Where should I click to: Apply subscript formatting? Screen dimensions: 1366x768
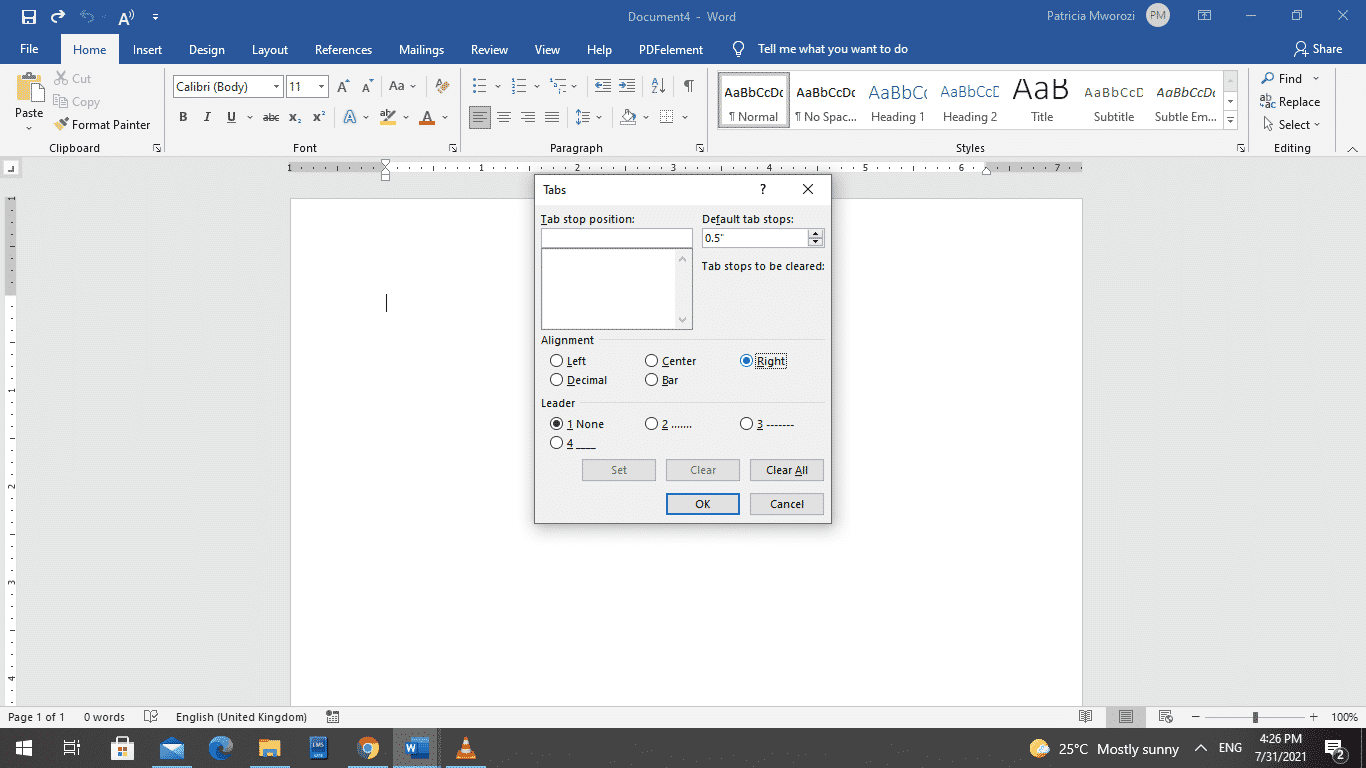click(x=295, y=117)
